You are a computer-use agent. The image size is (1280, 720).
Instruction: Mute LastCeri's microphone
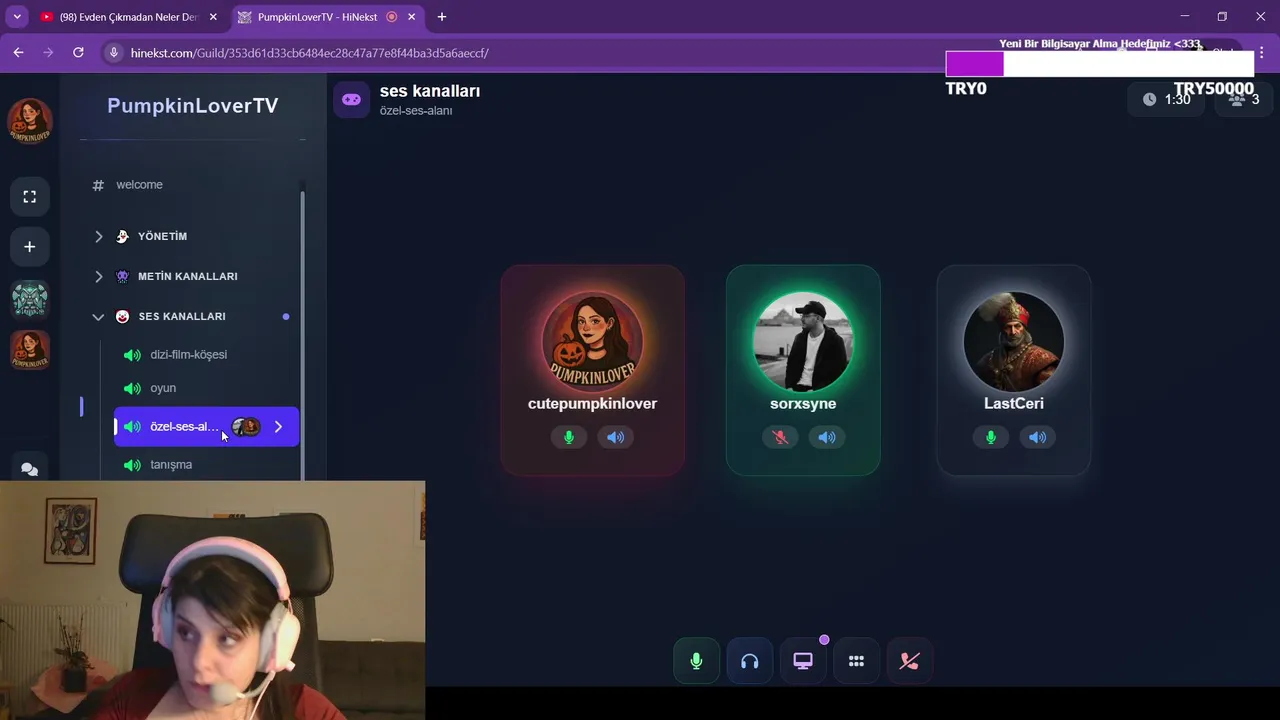tap(991, 437)
